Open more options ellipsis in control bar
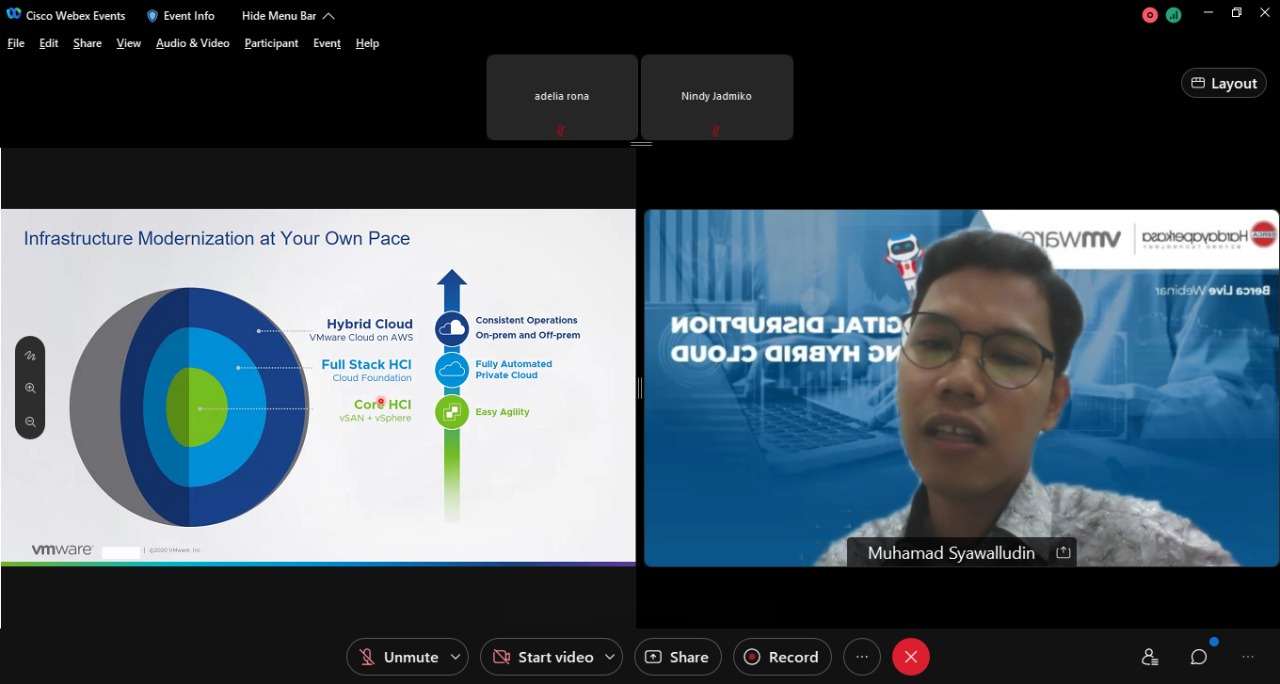Viewport: 1280px width, 684px height. coord(862,657)
